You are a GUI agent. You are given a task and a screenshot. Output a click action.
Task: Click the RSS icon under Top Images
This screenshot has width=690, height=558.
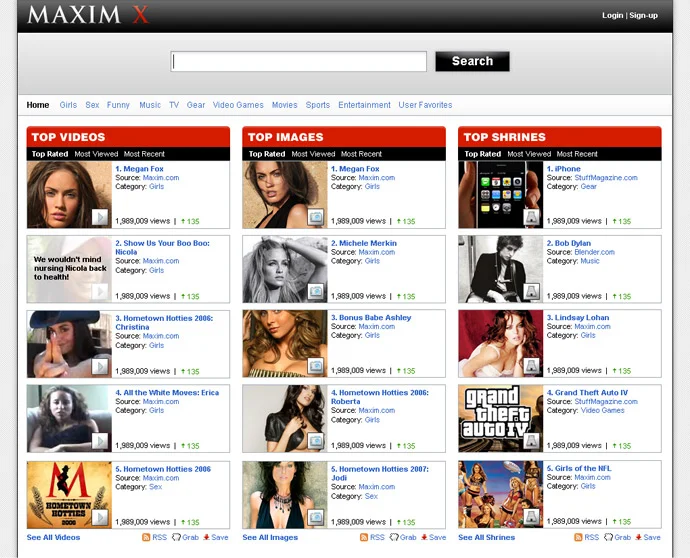point(364,537)
